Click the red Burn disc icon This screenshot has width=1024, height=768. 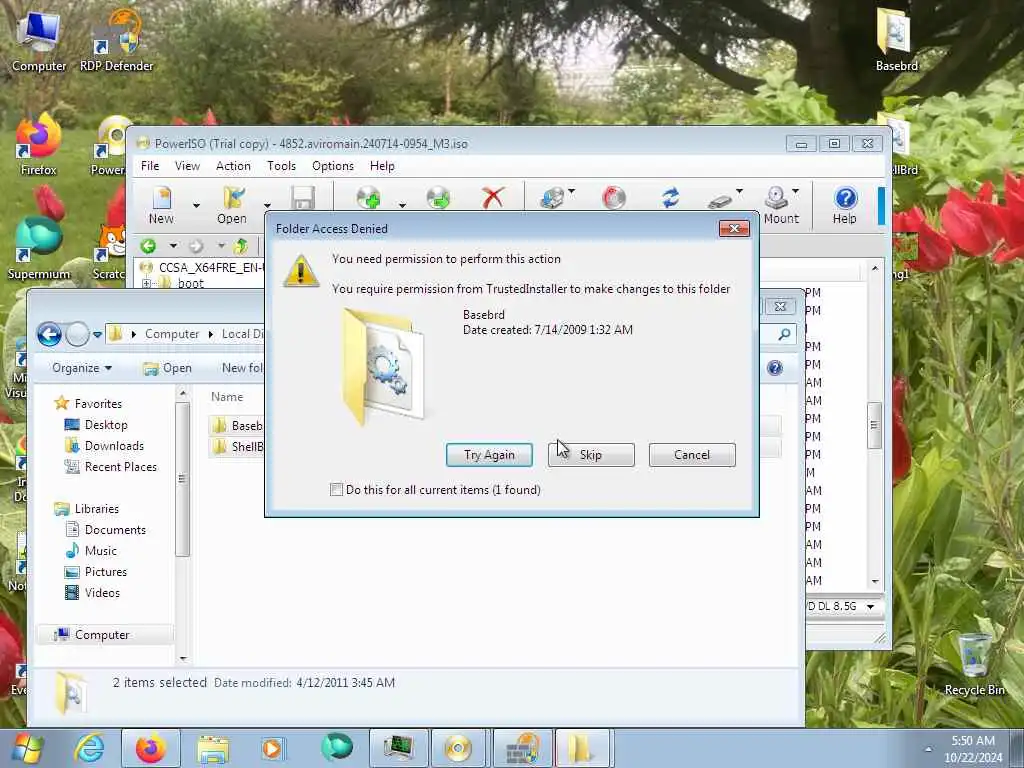point(614,198)
